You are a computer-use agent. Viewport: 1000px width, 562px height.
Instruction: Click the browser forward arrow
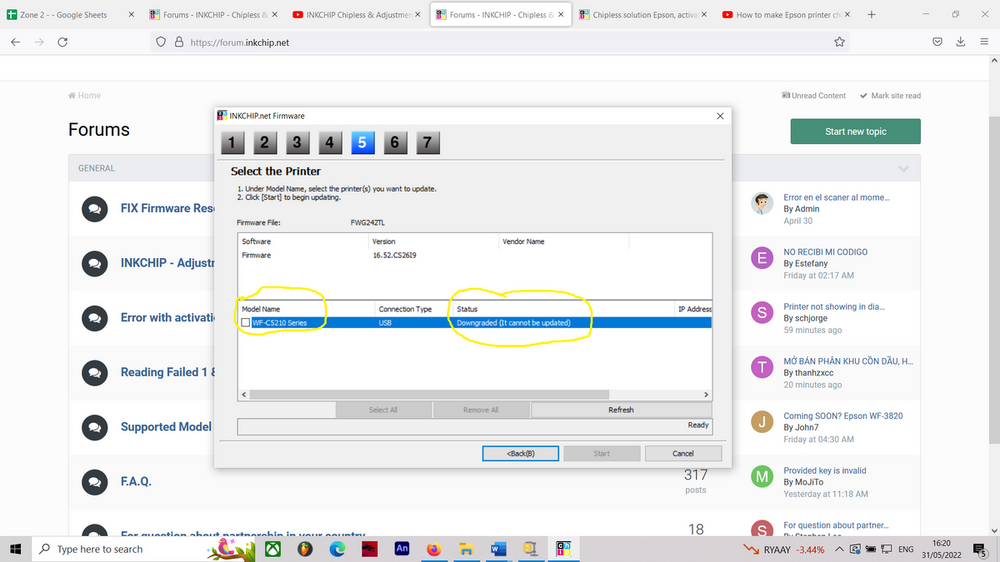pos(39,42)
